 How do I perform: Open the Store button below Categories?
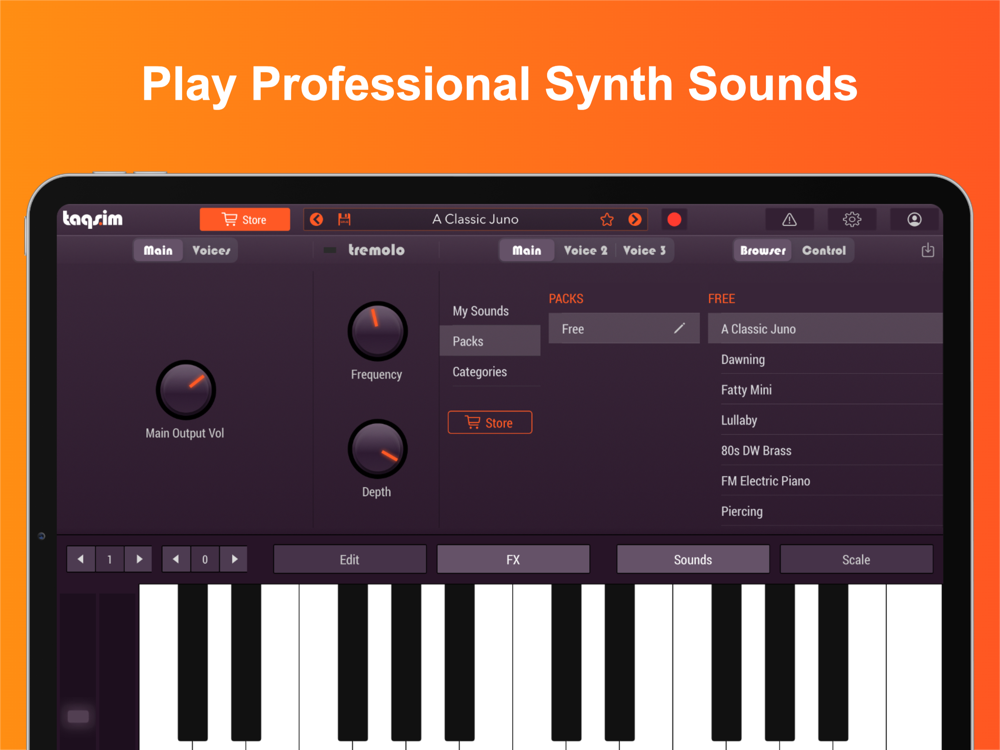[x=490, y=423]
